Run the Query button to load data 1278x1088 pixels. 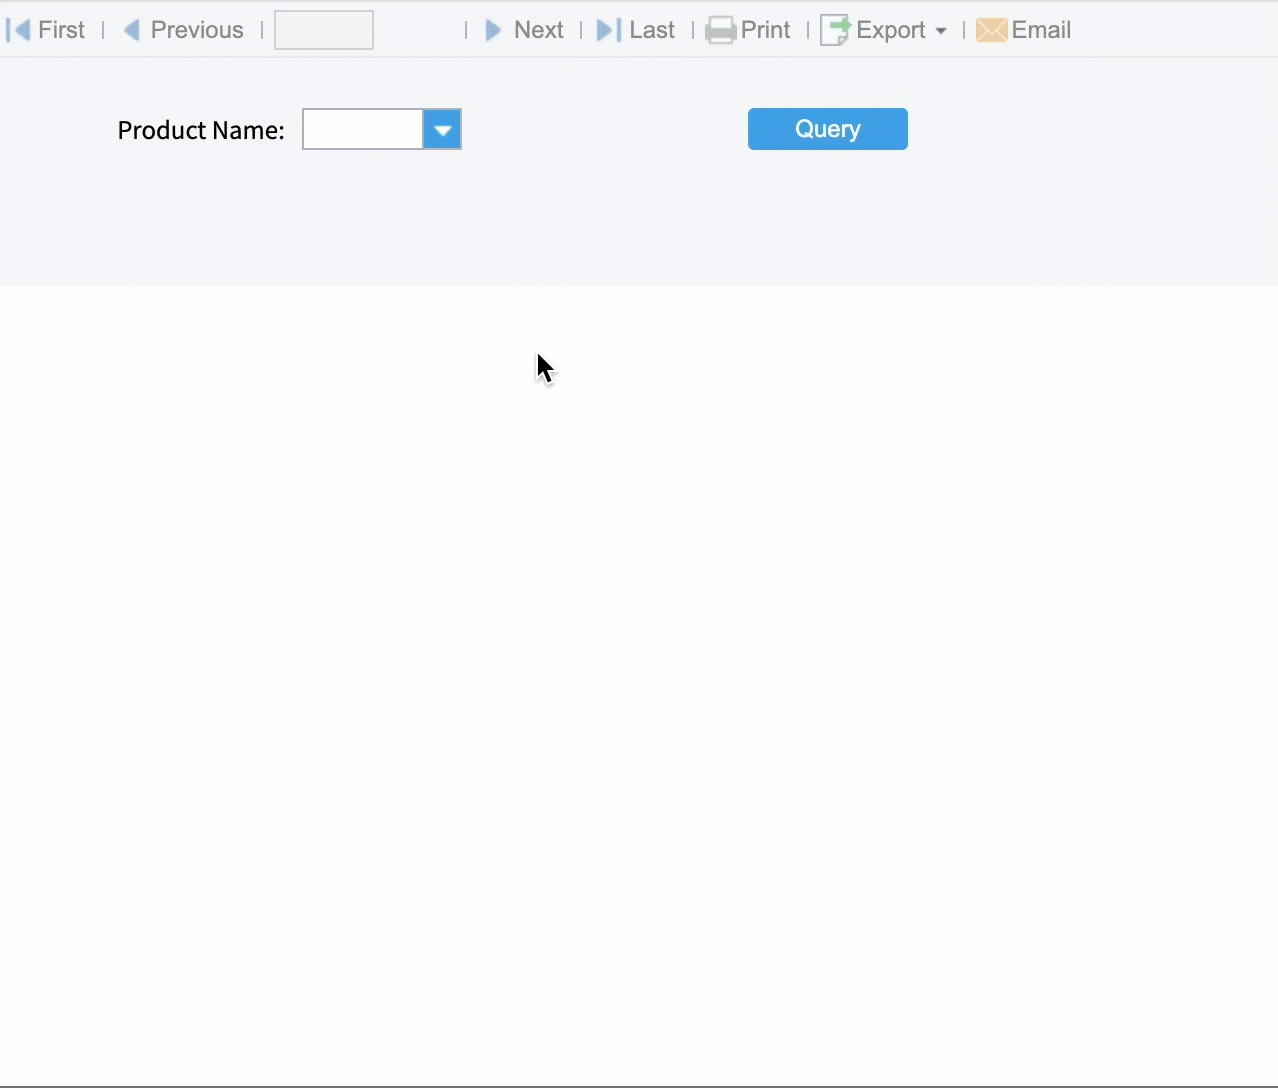coord(827,128)
